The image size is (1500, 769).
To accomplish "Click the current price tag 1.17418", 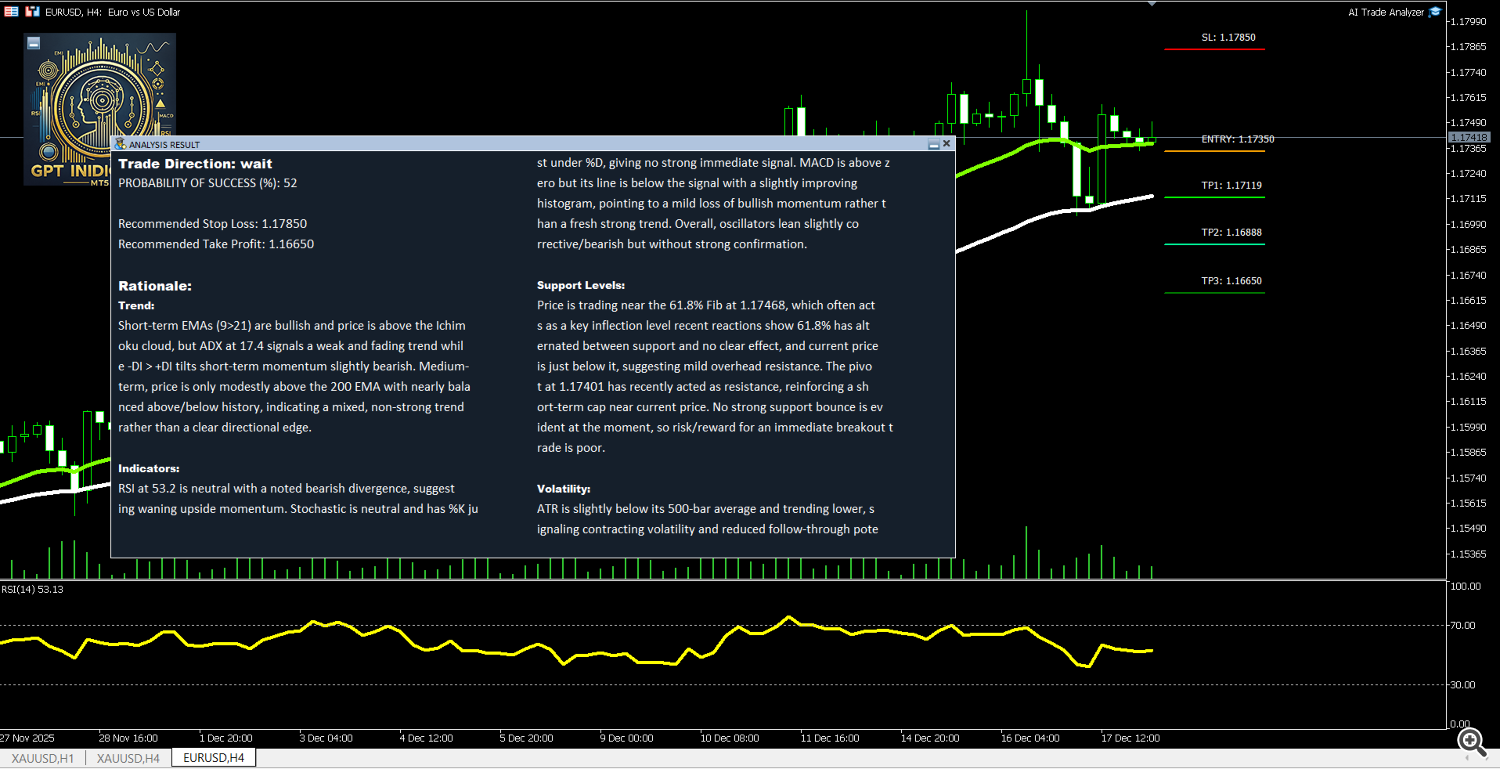I will click(x=1469, y=137).
